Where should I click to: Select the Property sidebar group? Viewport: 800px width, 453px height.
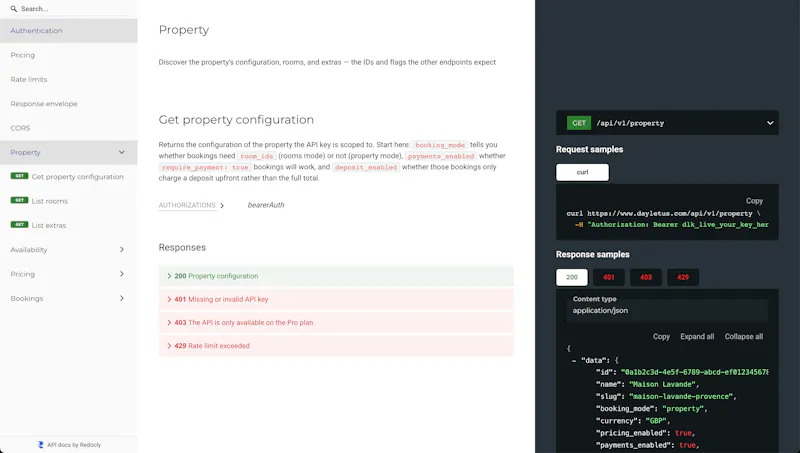point(68,152)
